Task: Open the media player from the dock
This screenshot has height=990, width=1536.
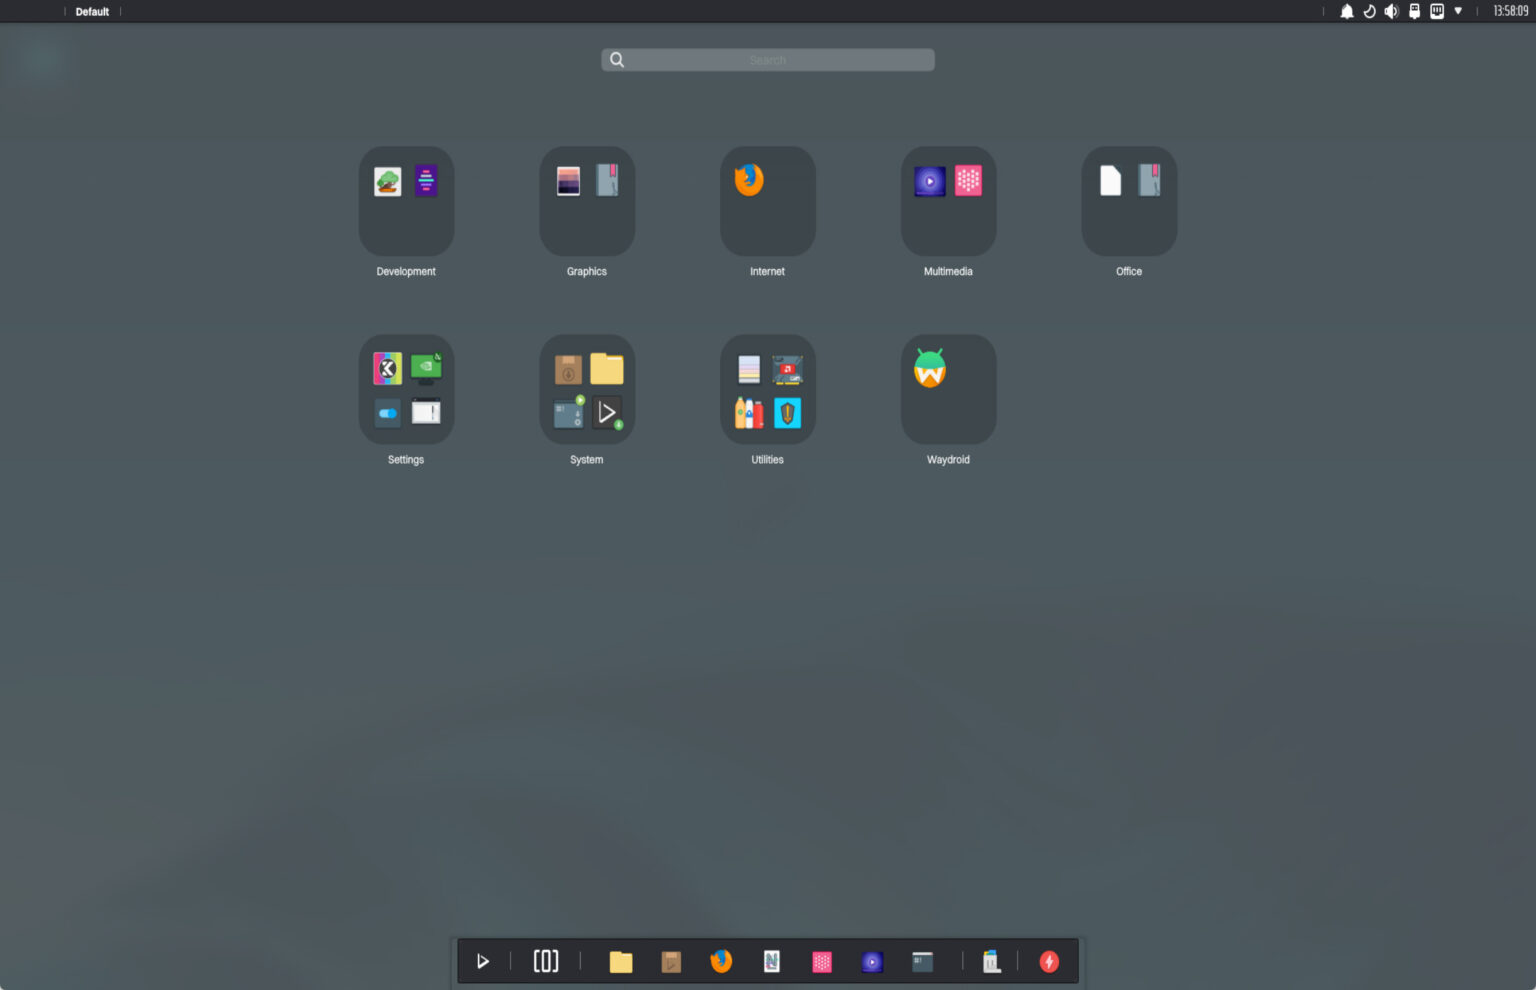Action: tap(871, 961)
